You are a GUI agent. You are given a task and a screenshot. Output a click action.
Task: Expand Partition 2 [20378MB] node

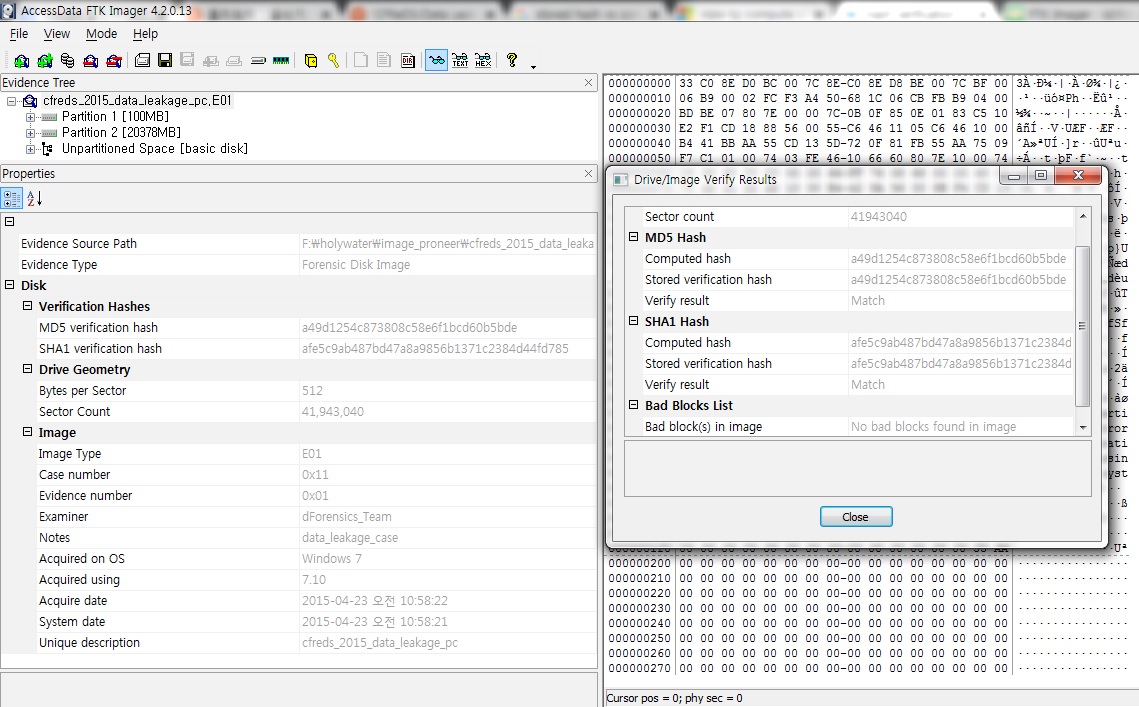[x=31, y=133]
